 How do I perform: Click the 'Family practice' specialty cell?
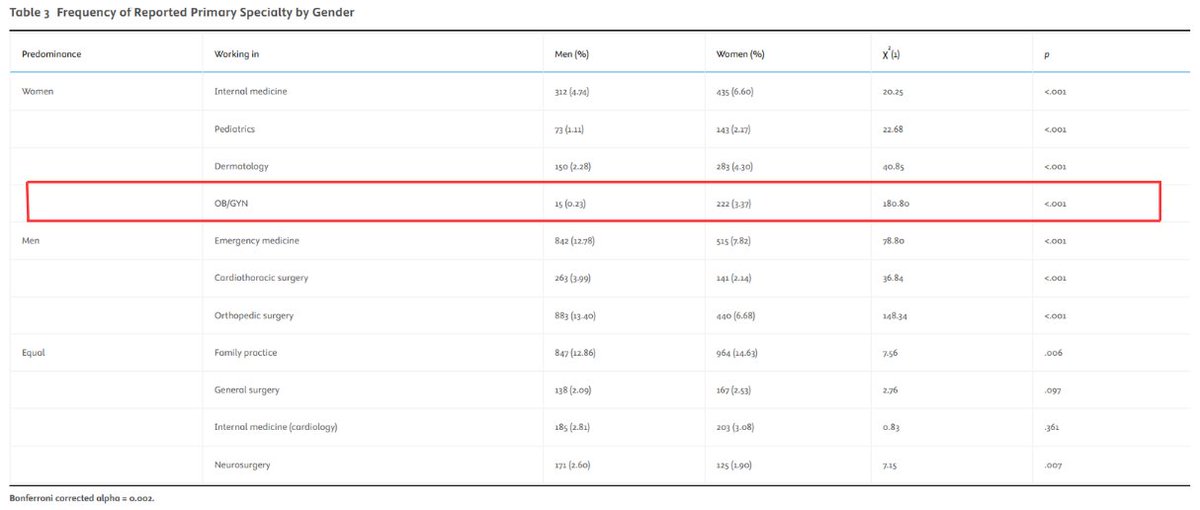pyautogui.click(x=246, y=353)
